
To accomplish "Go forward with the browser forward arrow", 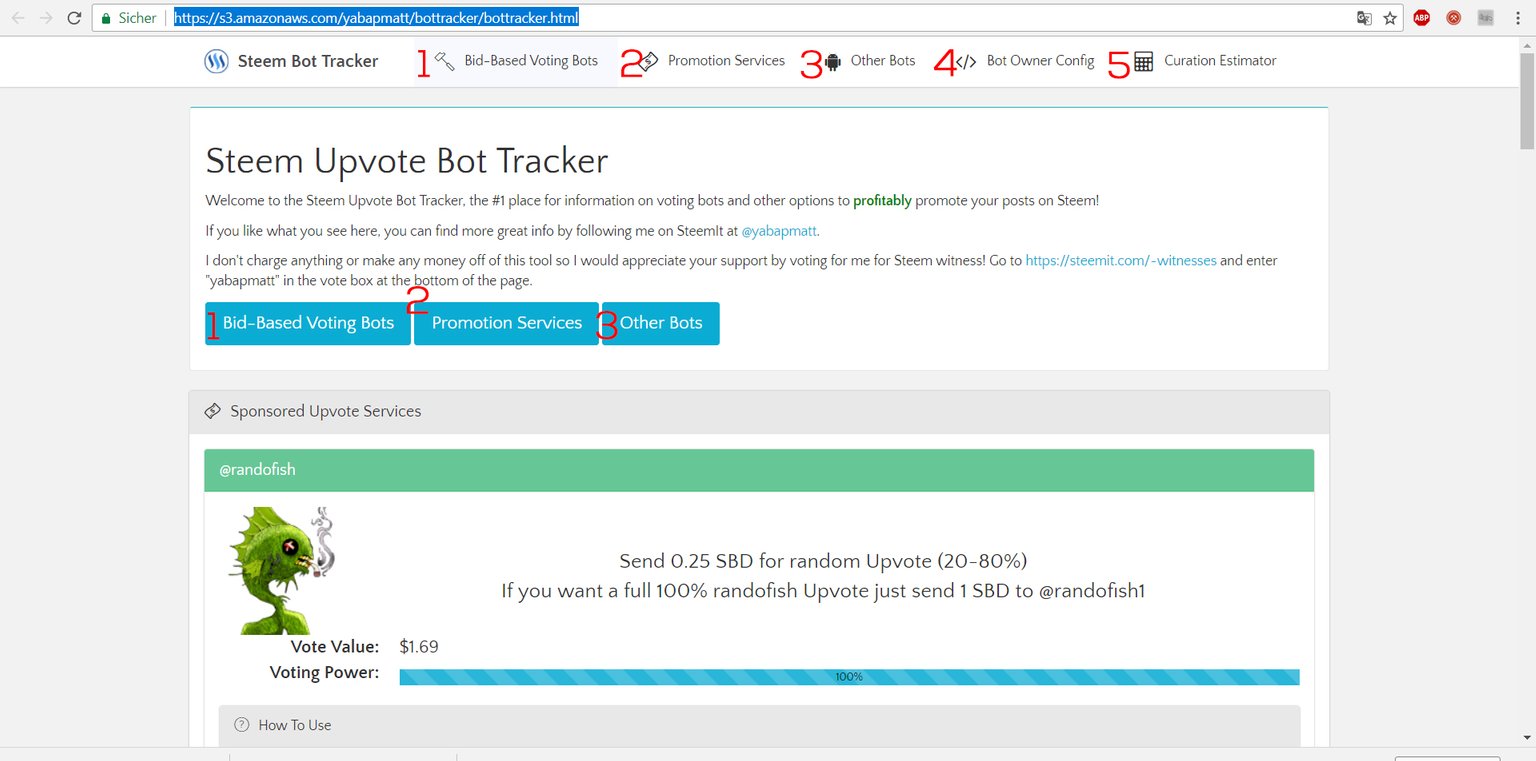I will (45, 18).
